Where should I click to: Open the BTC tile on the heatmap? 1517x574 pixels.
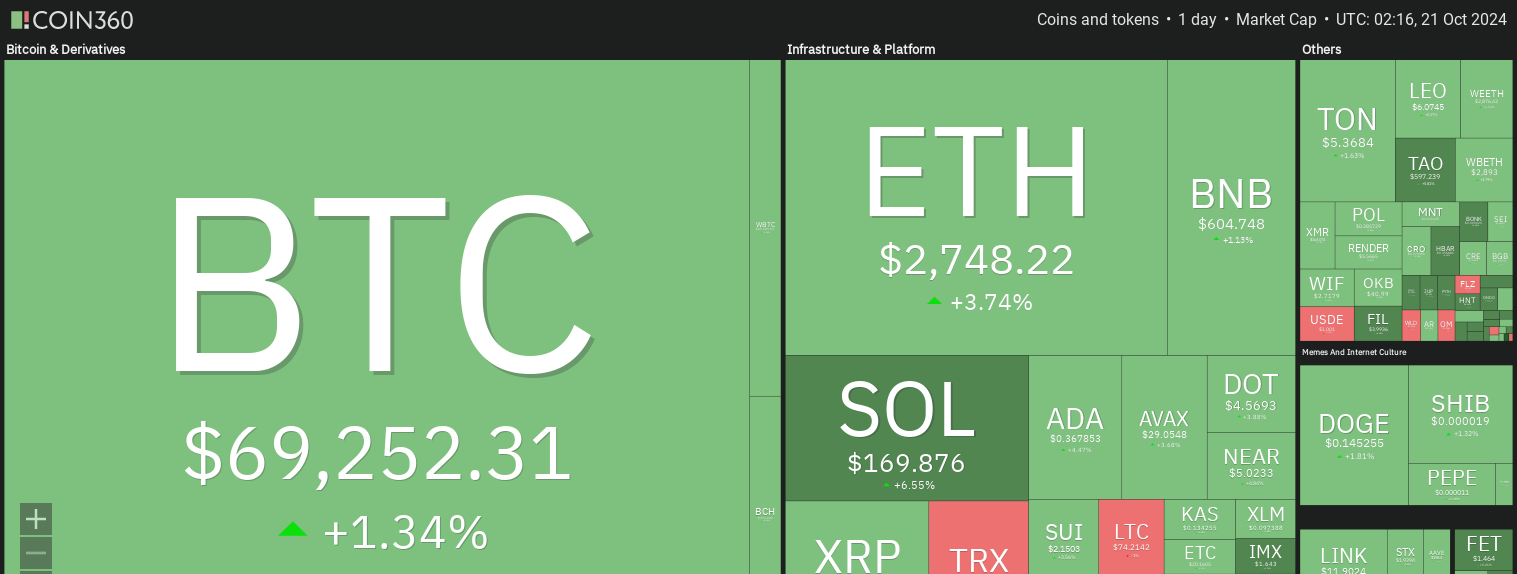coord(377,300)
